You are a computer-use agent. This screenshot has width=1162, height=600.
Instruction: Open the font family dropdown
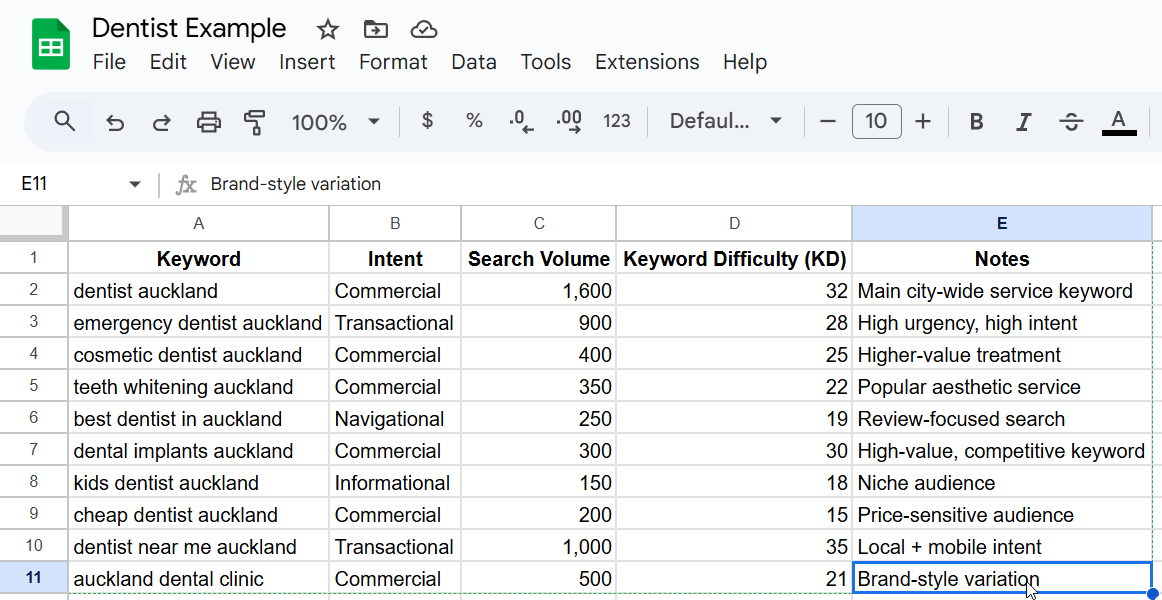pyautogui.click(x=726, y=121)
